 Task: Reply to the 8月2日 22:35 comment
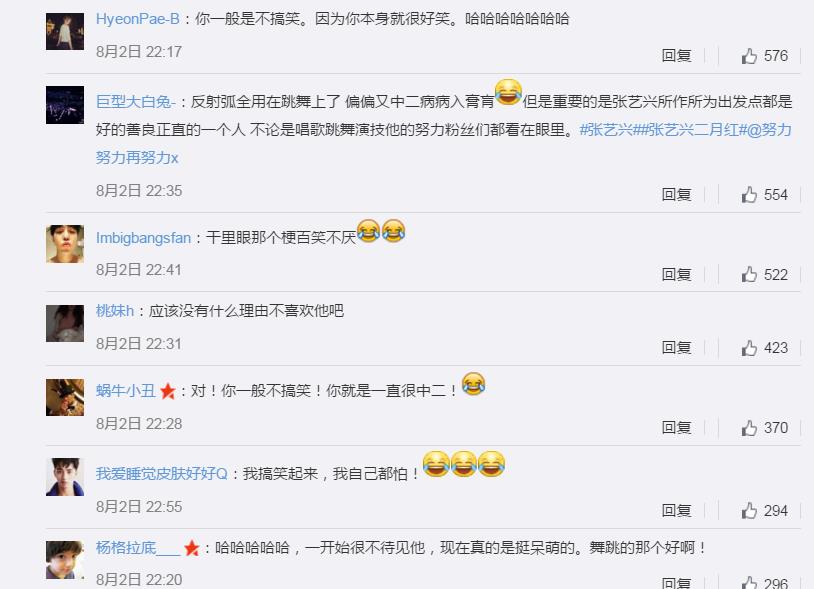pyautogui.click(x=676, y=195)
